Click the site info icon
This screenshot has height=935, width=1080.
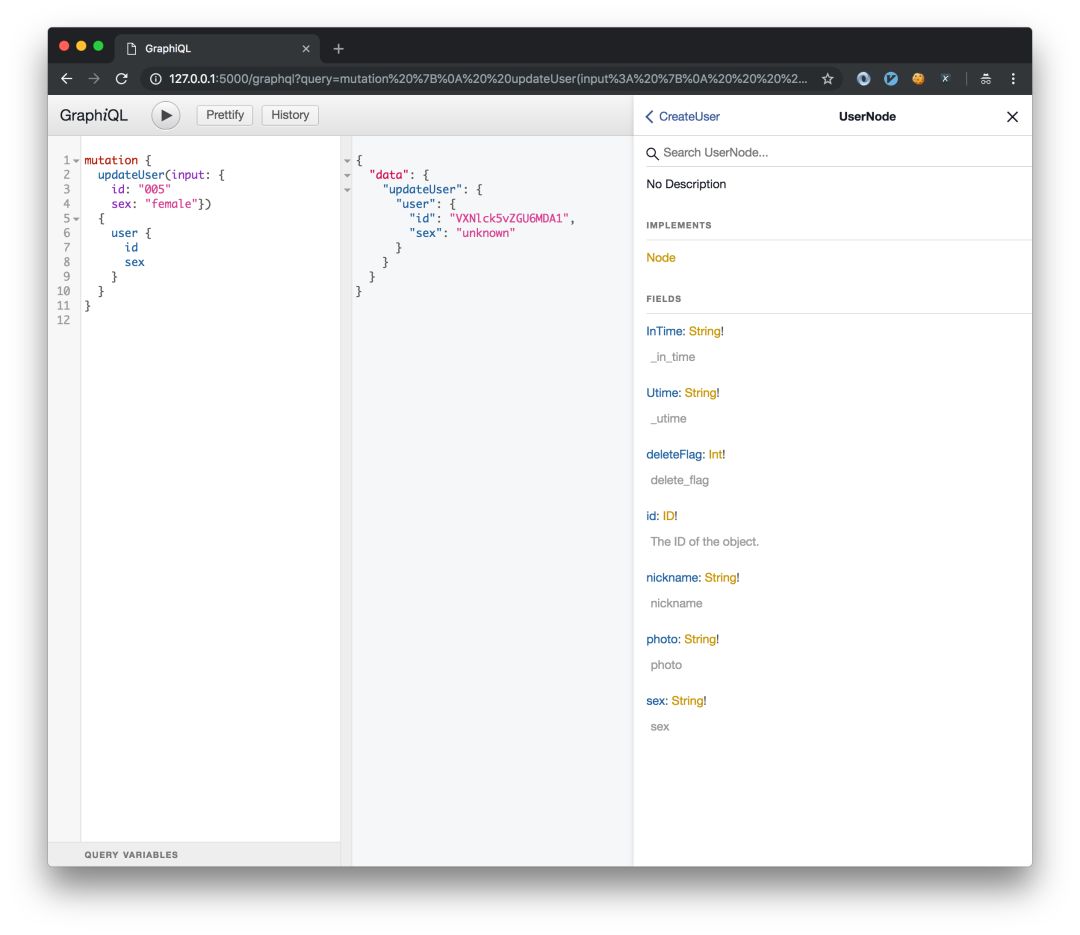pyautogui.click(x=156, y=79)
